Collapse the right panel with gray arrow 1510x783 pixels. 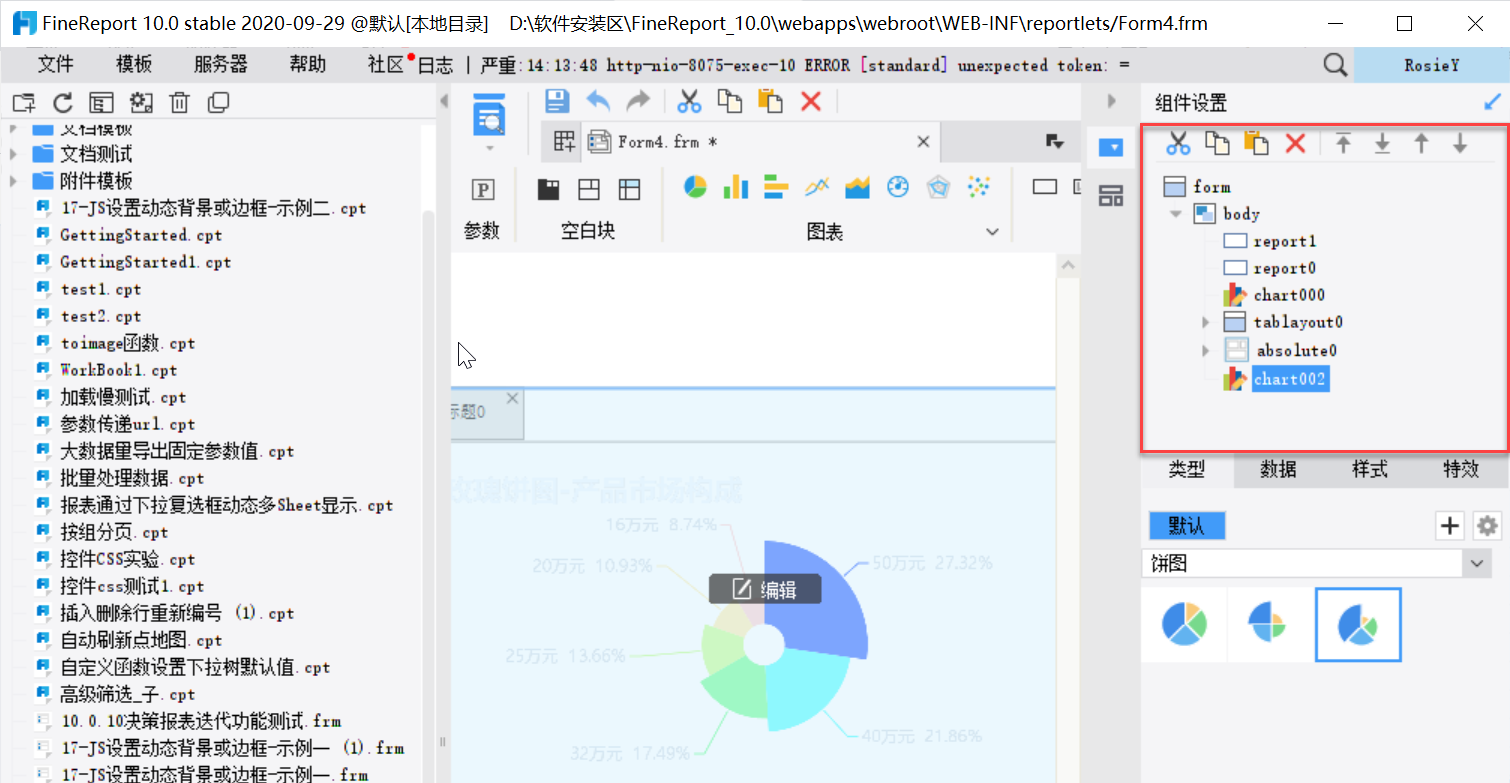1111,101
